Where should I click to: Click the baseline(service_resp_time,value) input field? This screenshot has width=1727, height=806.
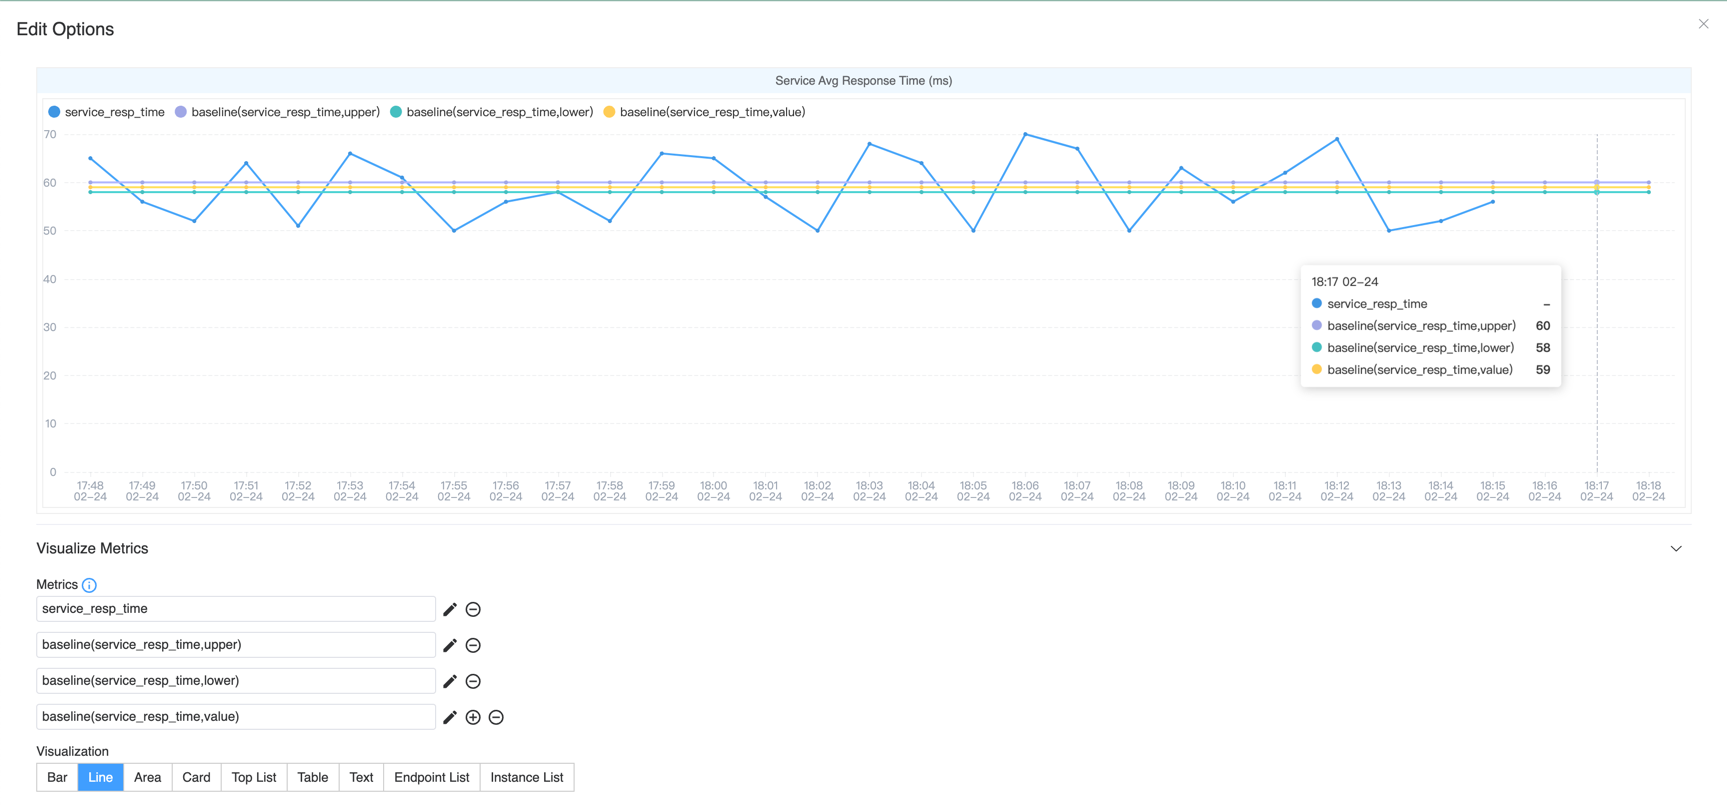pos(235,717)
